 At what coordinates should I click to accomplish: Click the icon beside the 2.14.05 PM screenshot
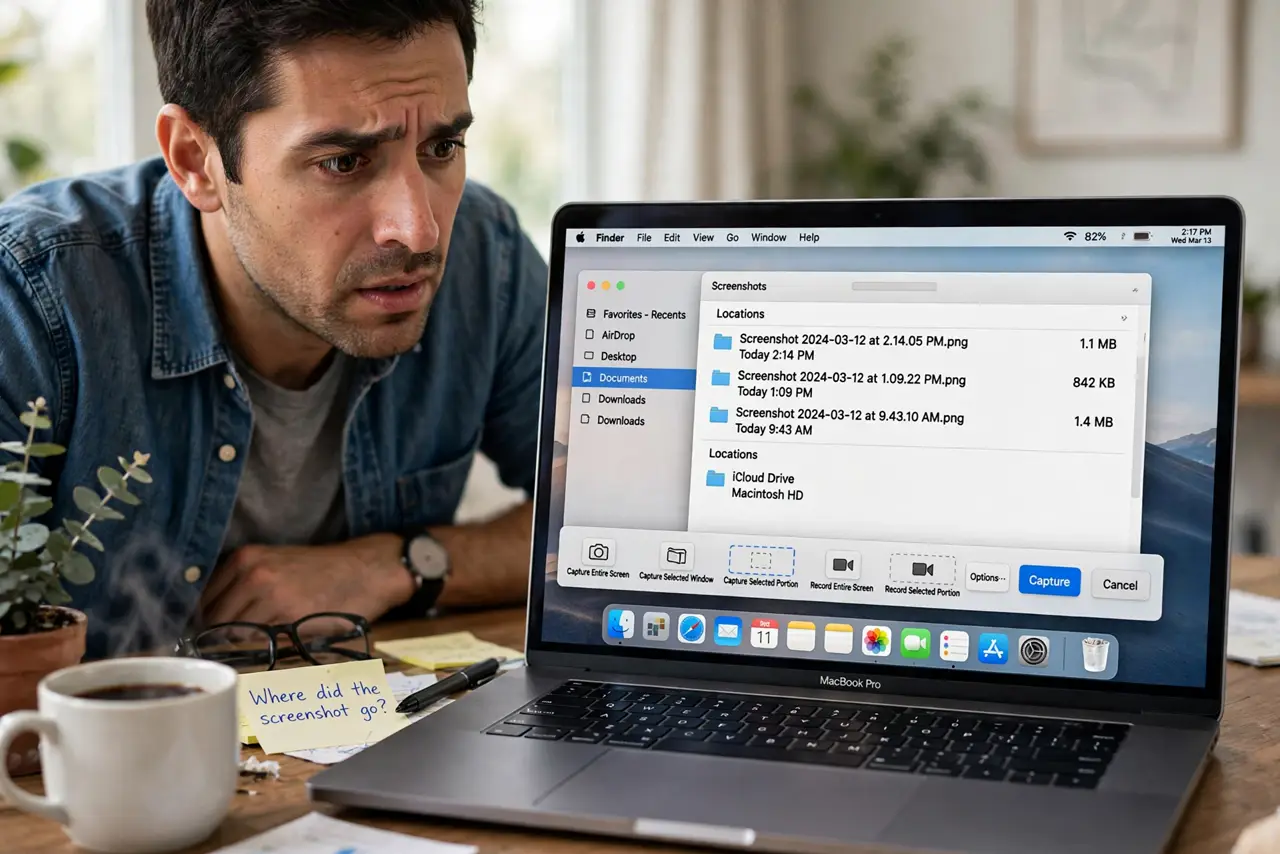pos(723,342)
